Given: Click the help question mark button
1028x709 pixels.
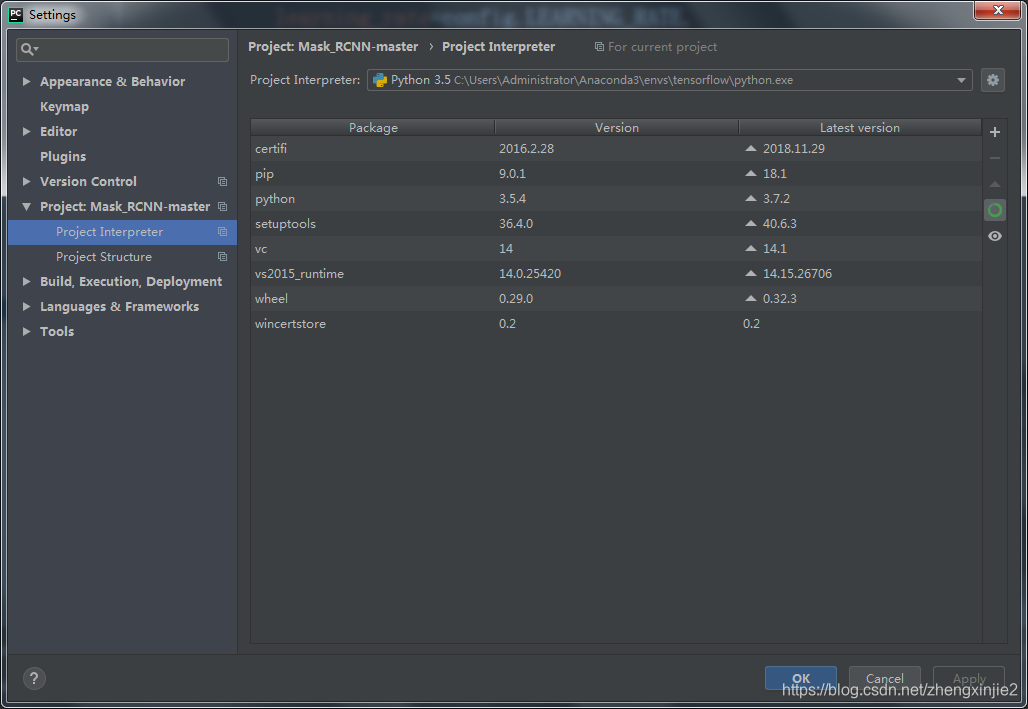Looking at the screenshot, I should point(34,678).
